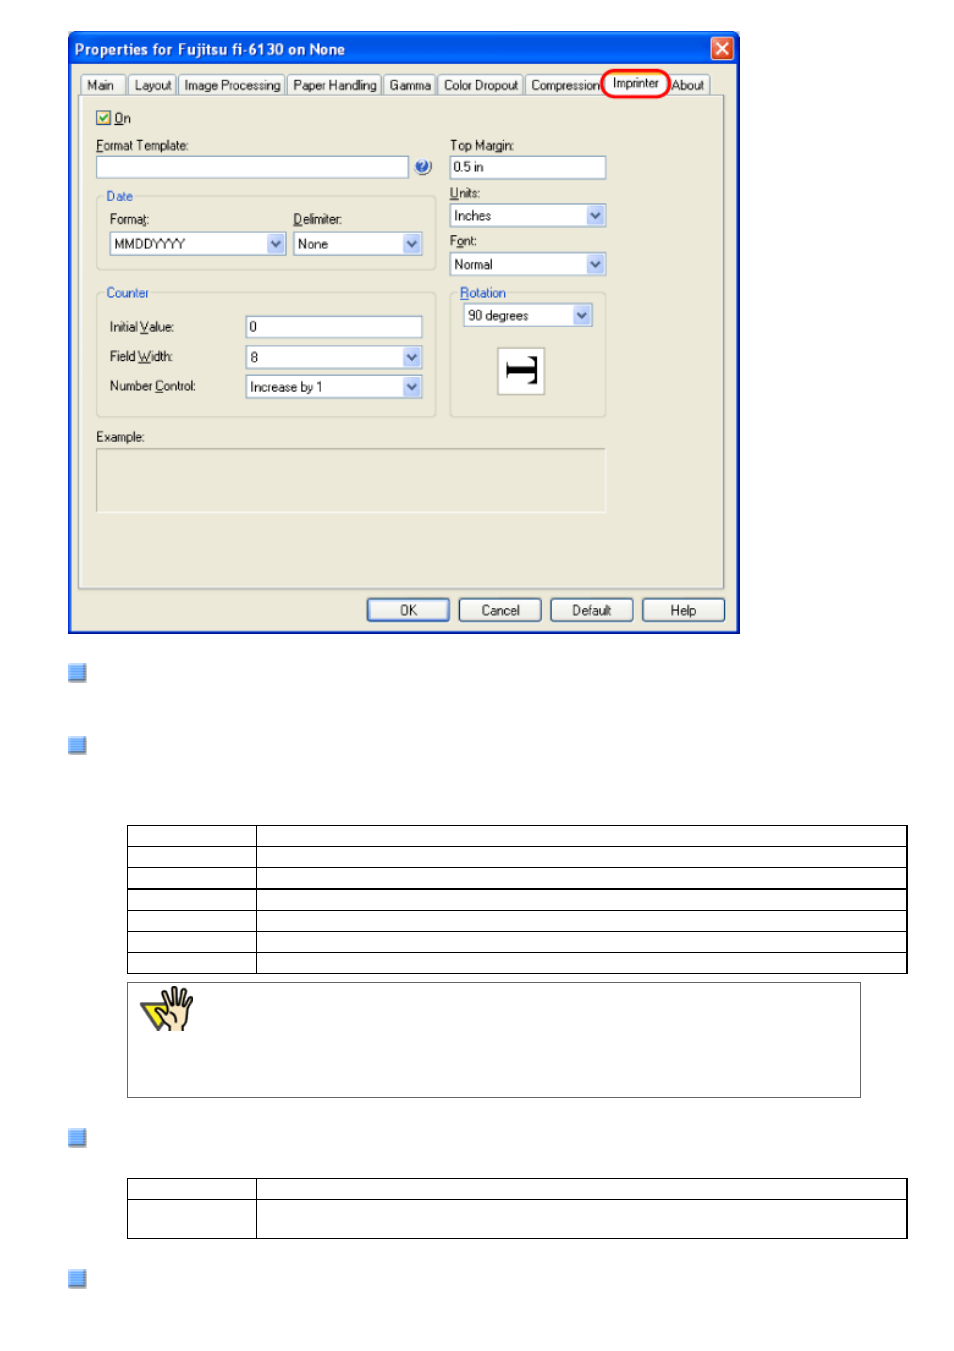The image size is (954, 1351).
Task: Click the rotation preview icon
Action: 521,371
